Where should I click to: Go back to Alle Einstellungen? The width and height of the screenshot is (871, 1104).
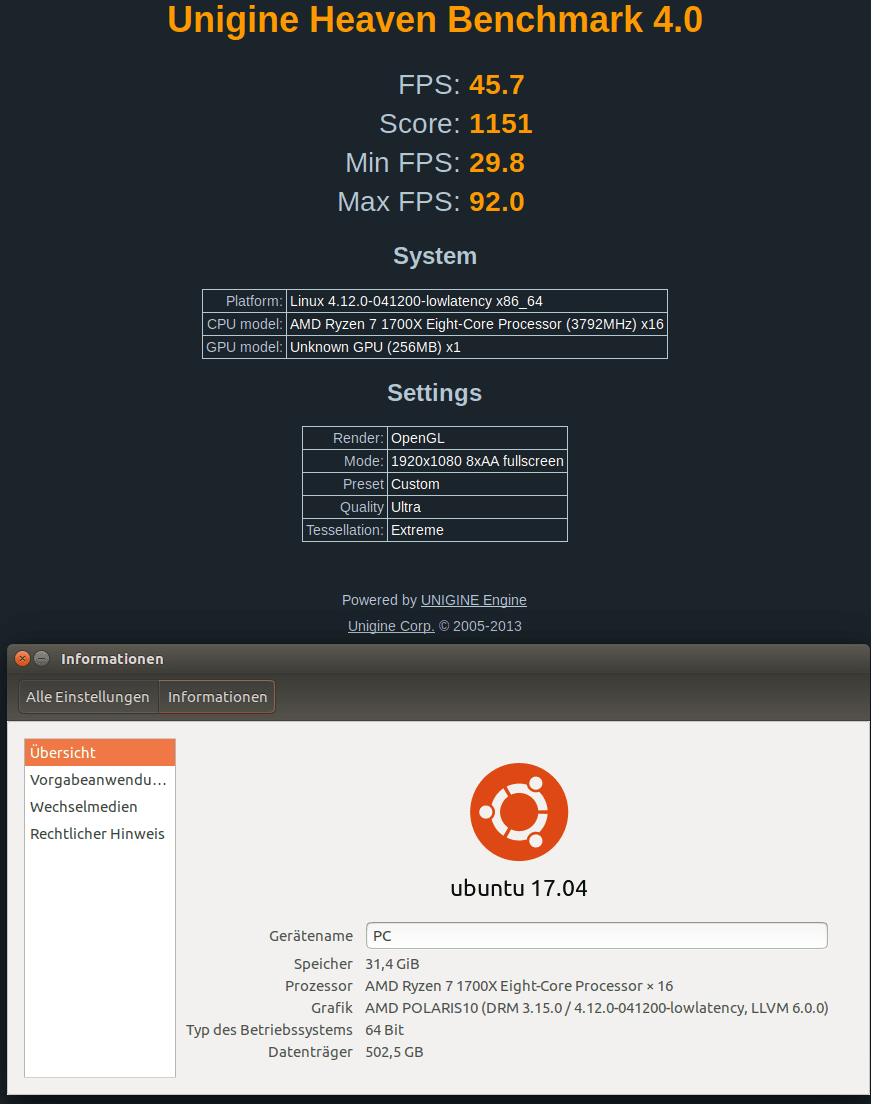(x=88, y=697)
